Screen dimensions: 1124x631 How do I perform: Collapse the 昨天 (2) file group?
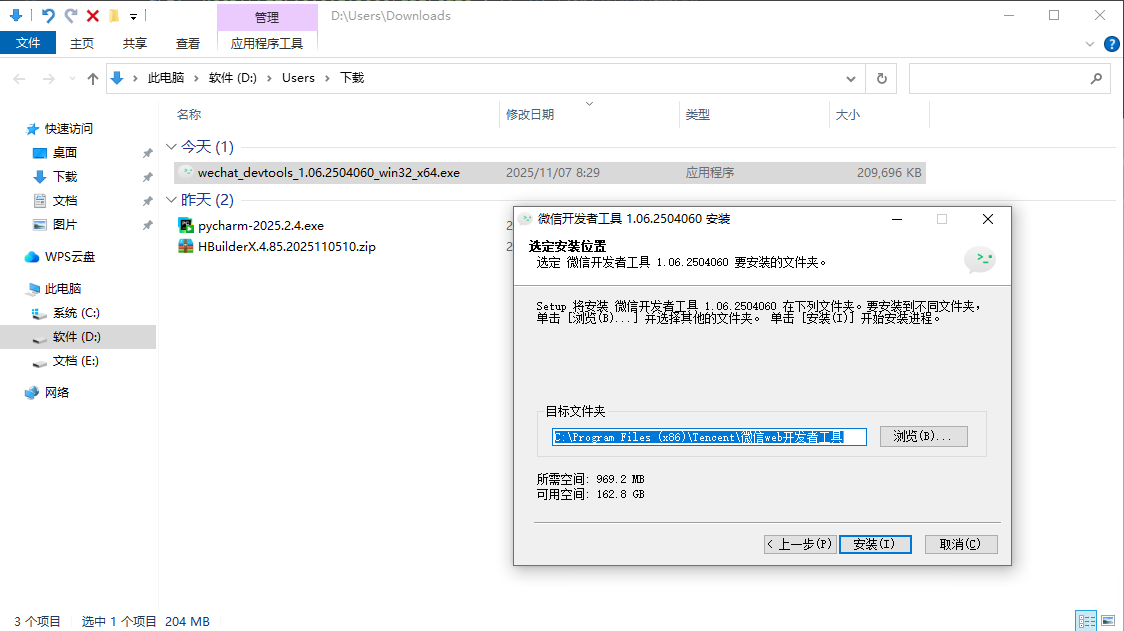click(x=171, y=200)
